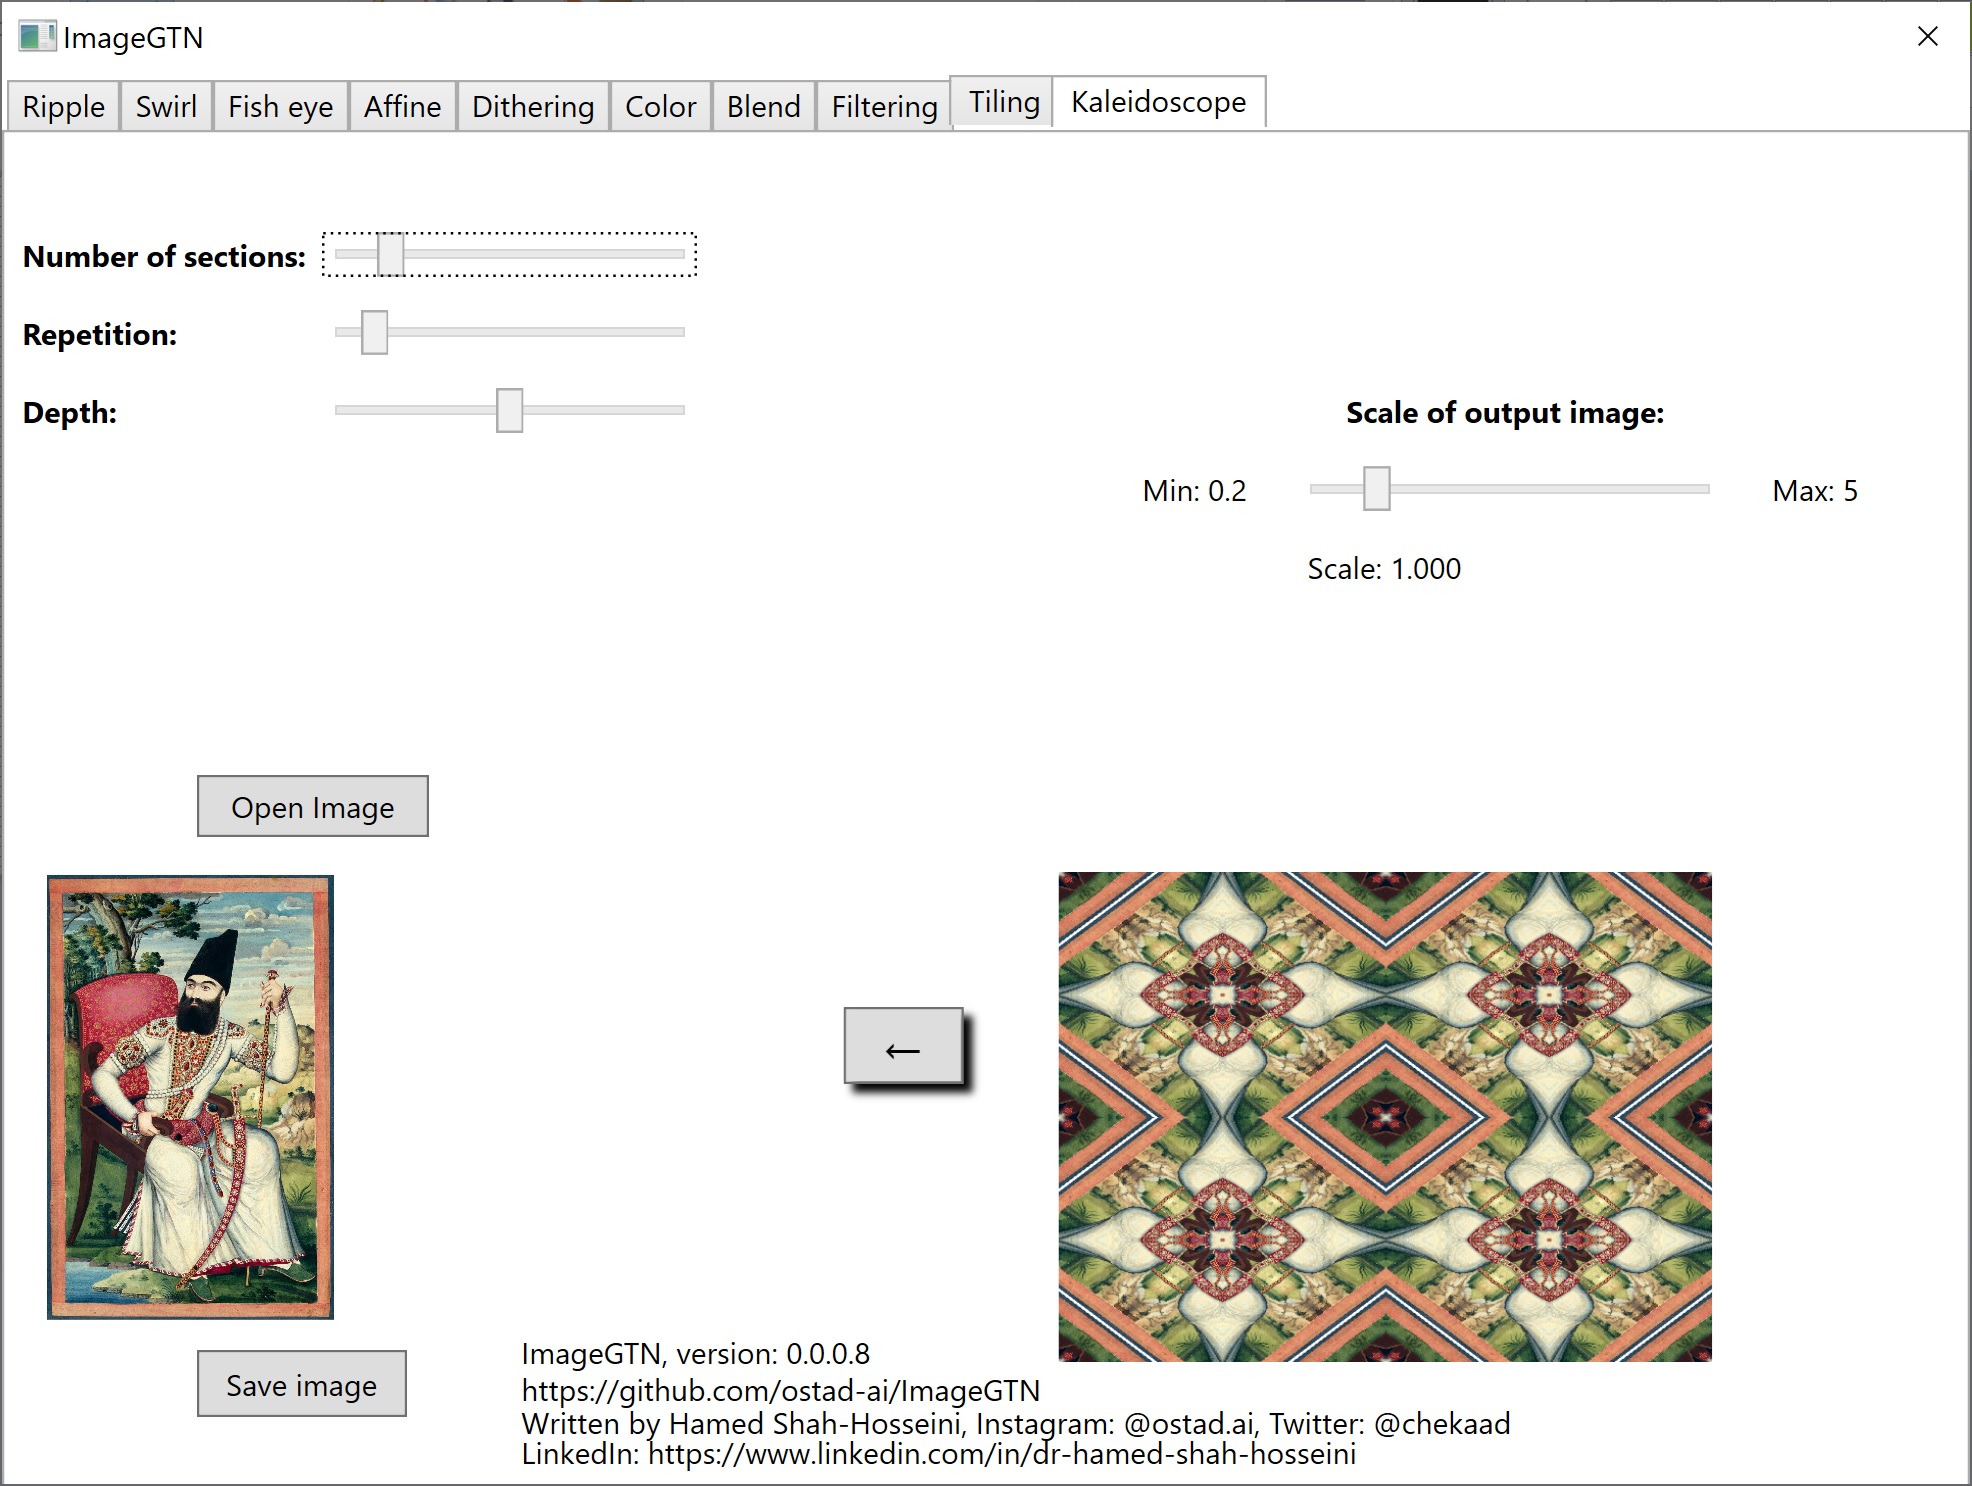1972x1486 pixels.
Task: Click the Depth slider handle
Action: pos(509,410)
